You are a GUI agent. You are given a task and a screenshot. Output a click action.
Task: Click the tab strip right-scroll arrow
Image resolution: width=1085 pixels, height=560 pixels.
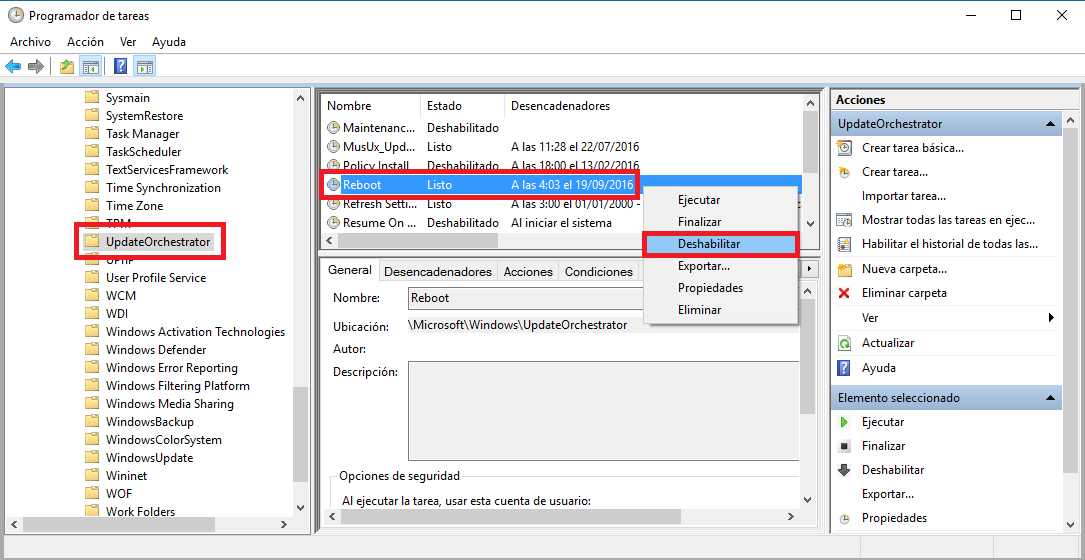point(809,269)
